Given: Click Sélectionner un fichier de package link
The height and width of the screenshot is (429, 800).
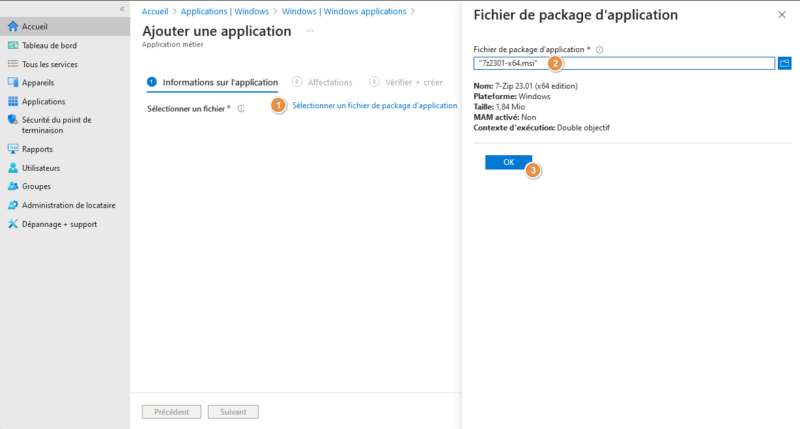Looking at the screenshot, I should coord(374,105).
